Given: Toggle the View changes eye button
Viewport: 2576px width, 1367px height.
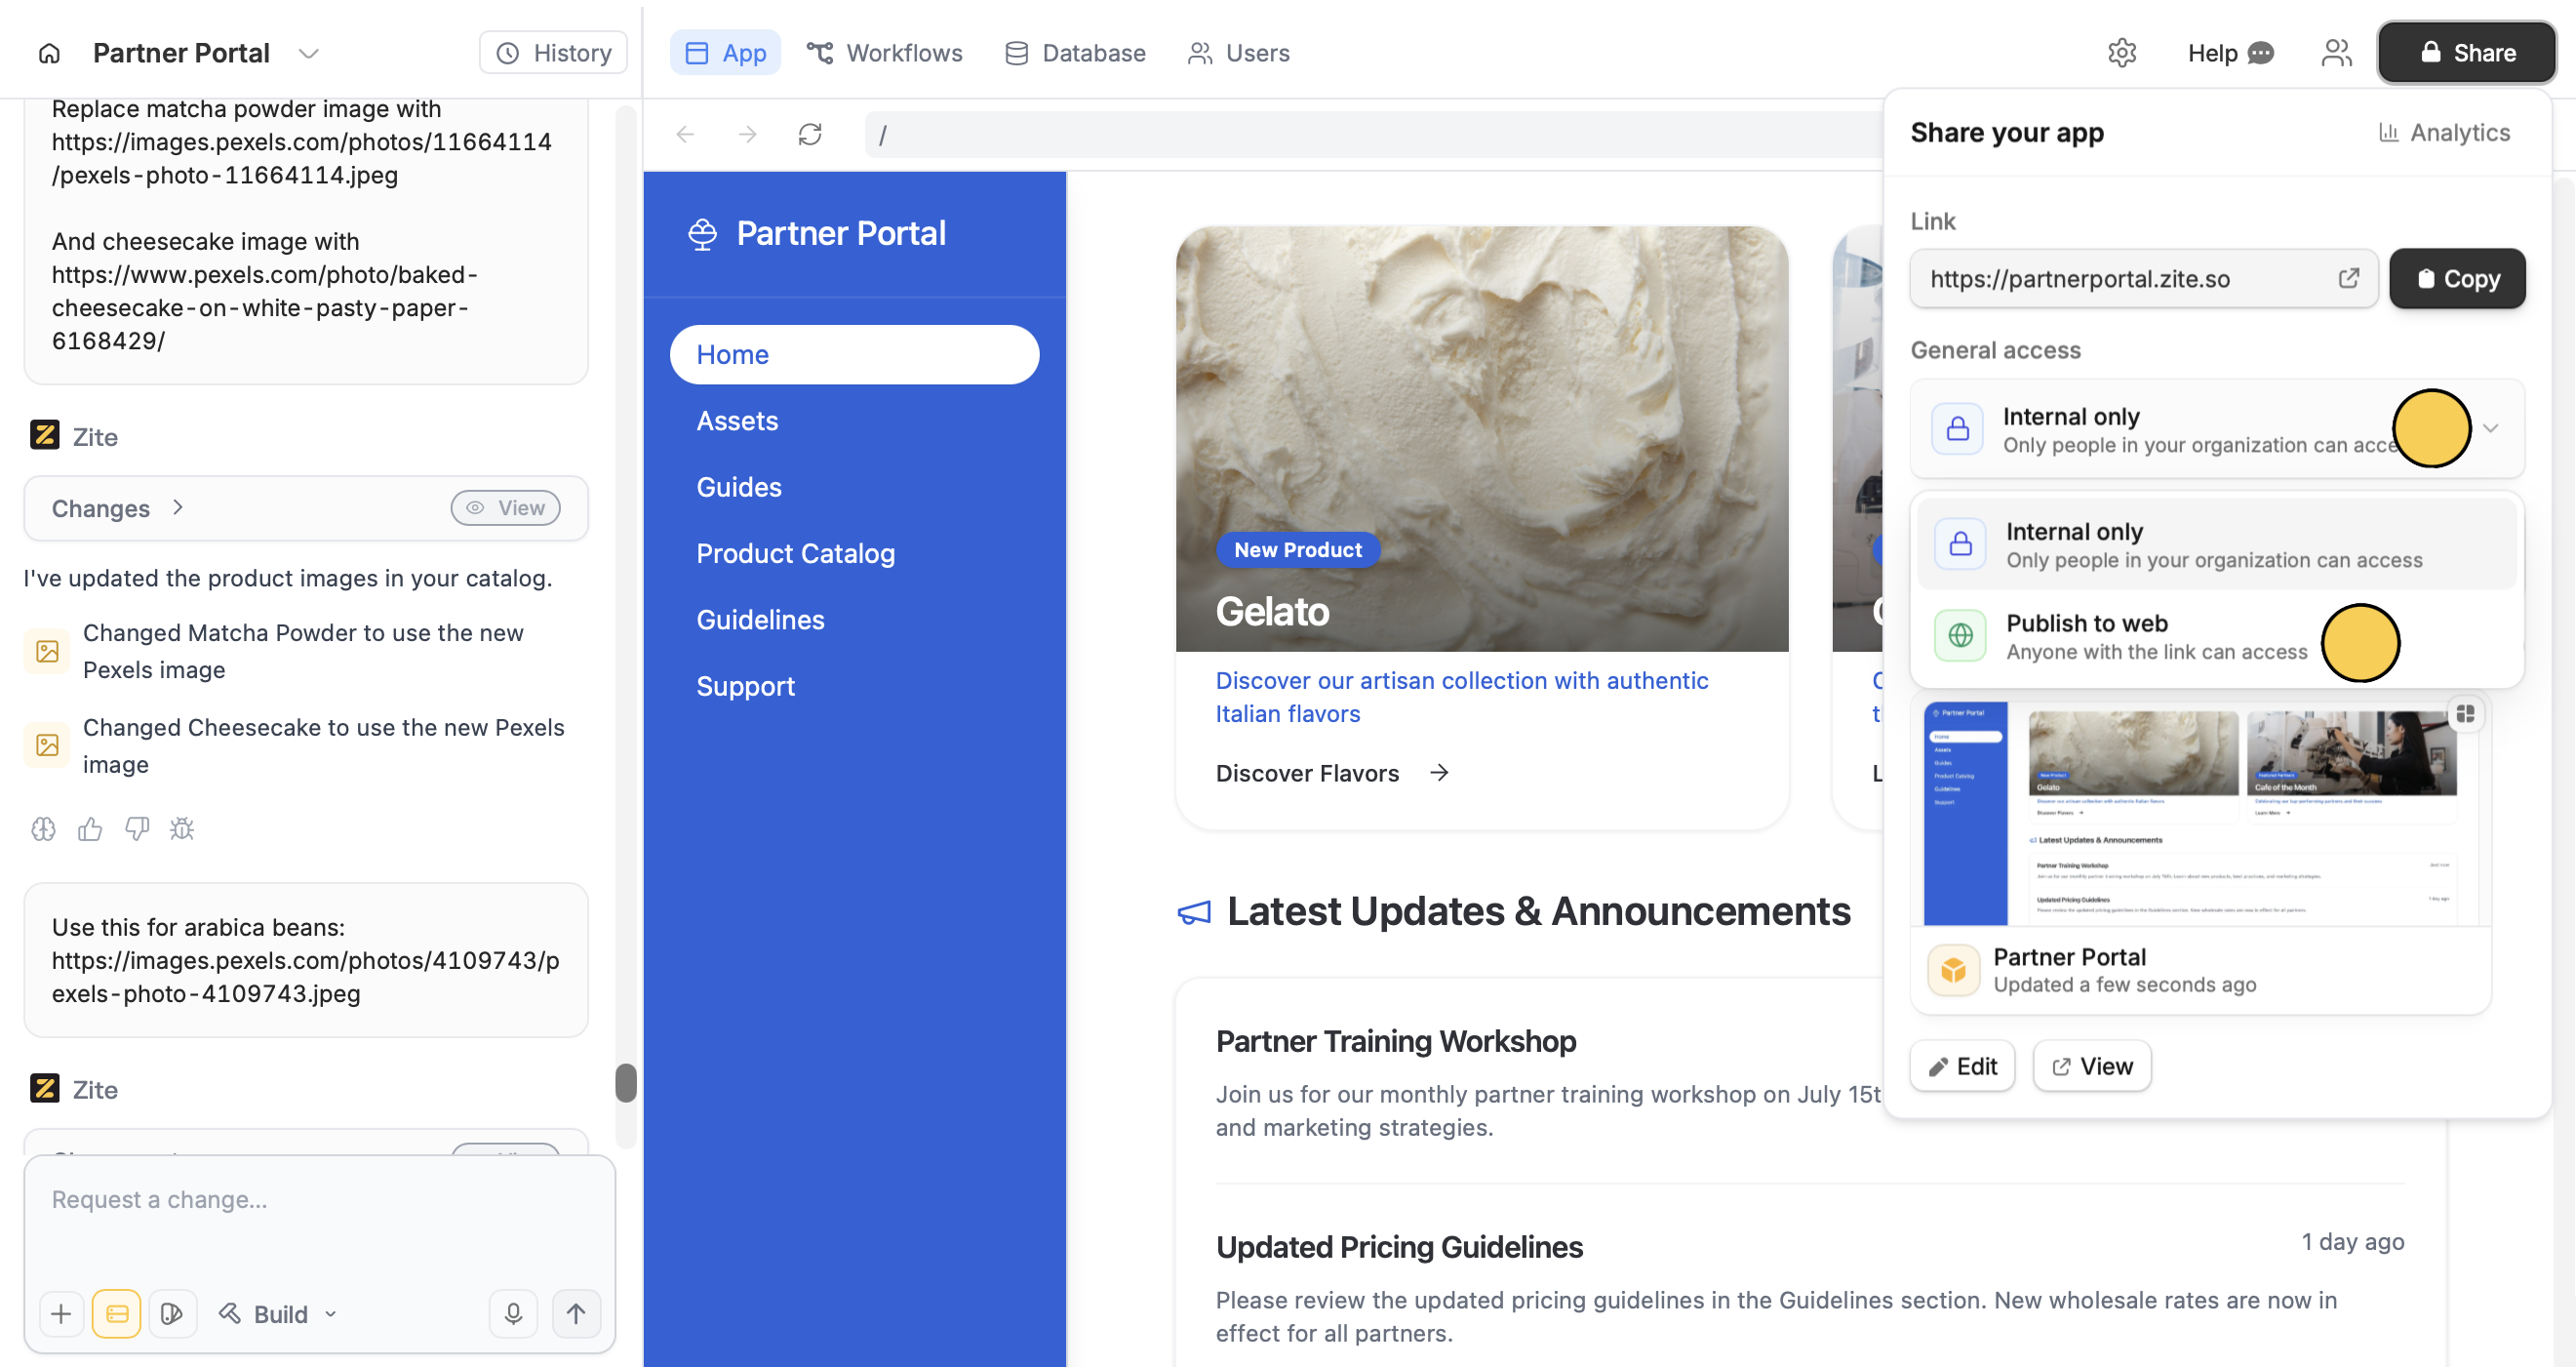Looking at the screenshot, I should (x=505, y=508).
